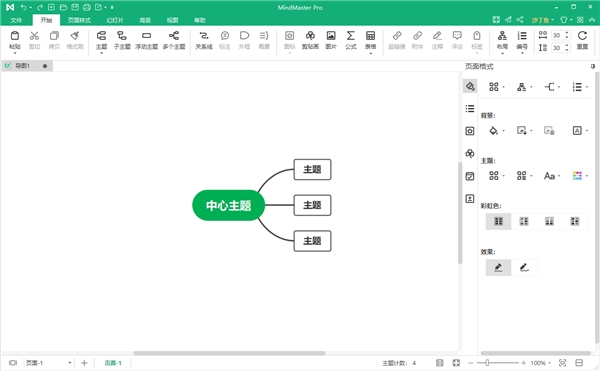Reset (重置) the topic spacing
This screenshot has height=371, width=600.
coord(582,40)
